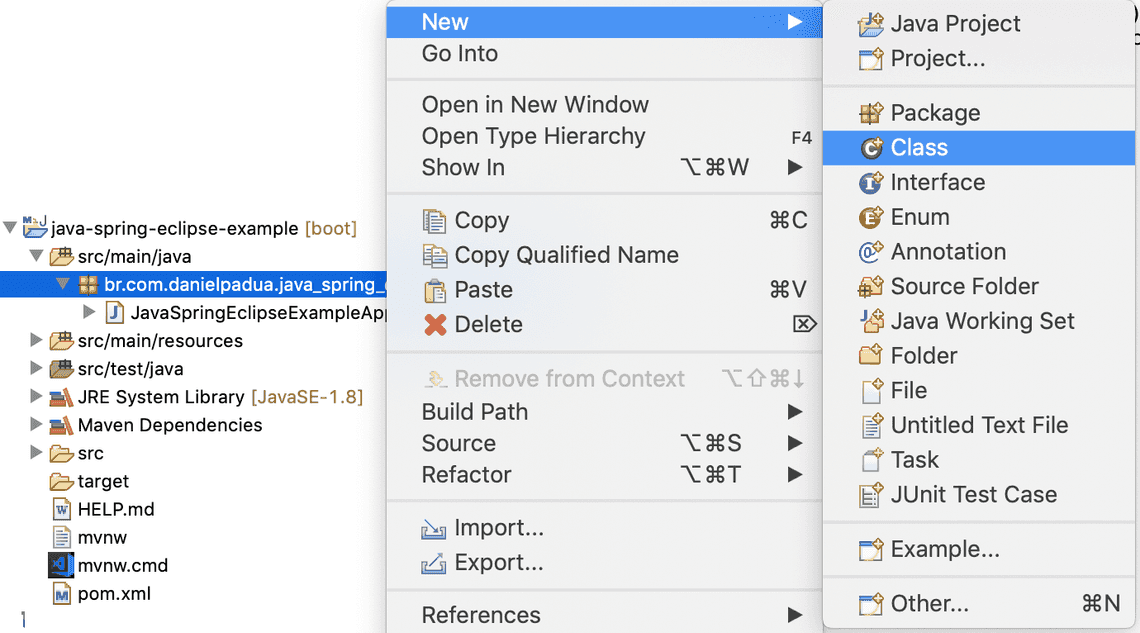1140x633 pixels.
Task: Select the src/test/java source folder
Action: click(130, 369)
